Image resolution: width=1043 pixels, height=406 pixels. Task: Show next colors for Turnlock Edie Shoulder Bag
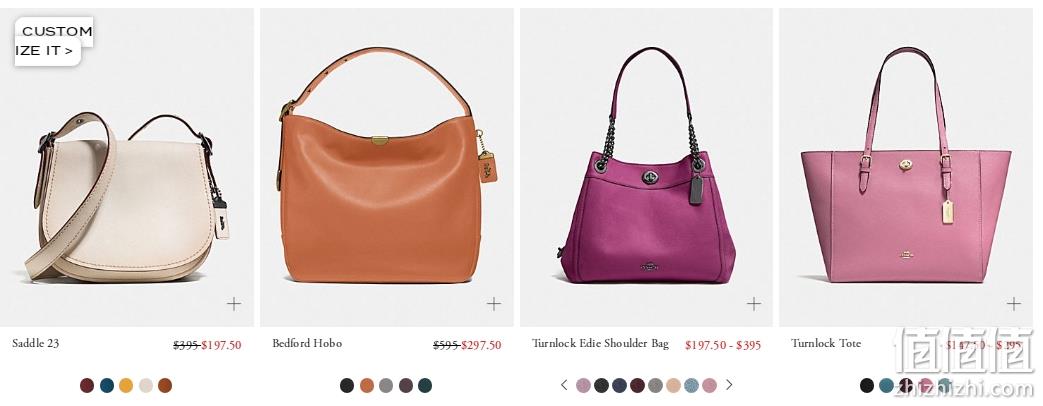[x=729, y=385]
